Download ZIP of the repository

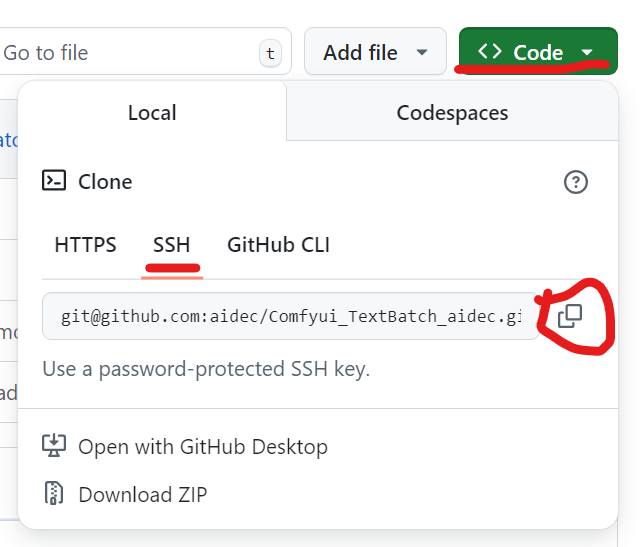(125, 494)
